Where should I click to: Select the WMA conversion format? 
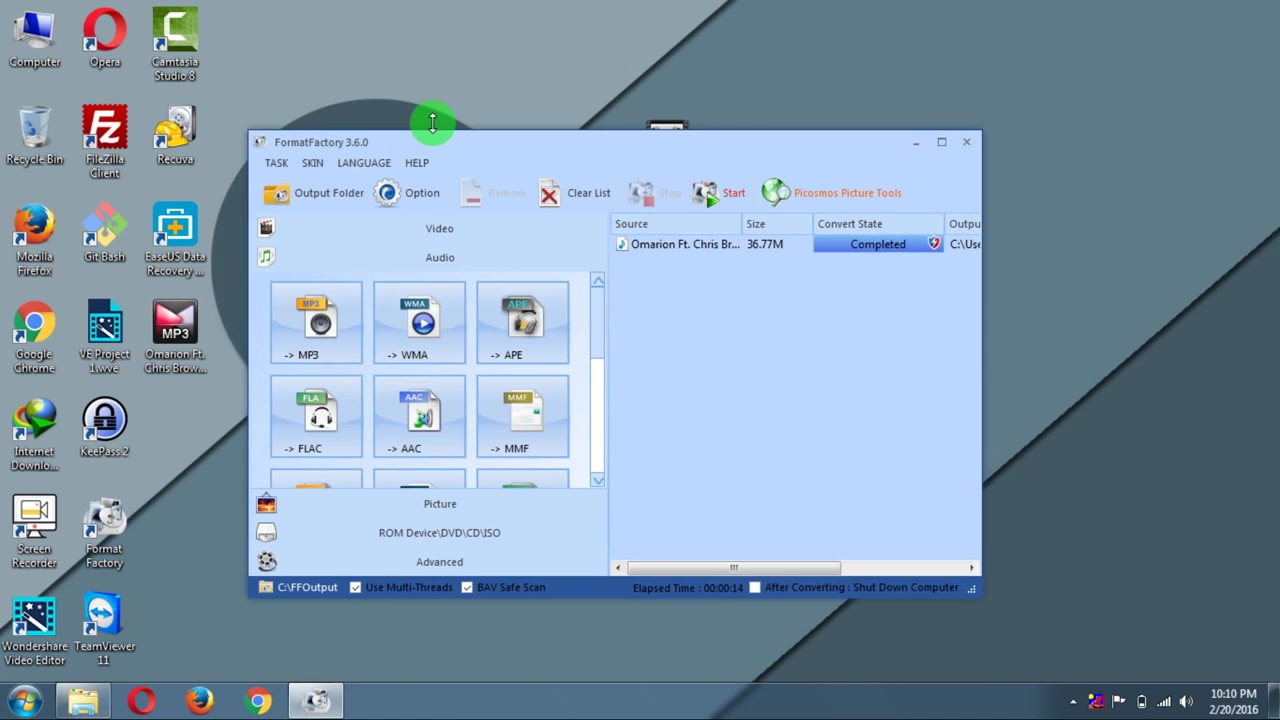click(419, 322)
